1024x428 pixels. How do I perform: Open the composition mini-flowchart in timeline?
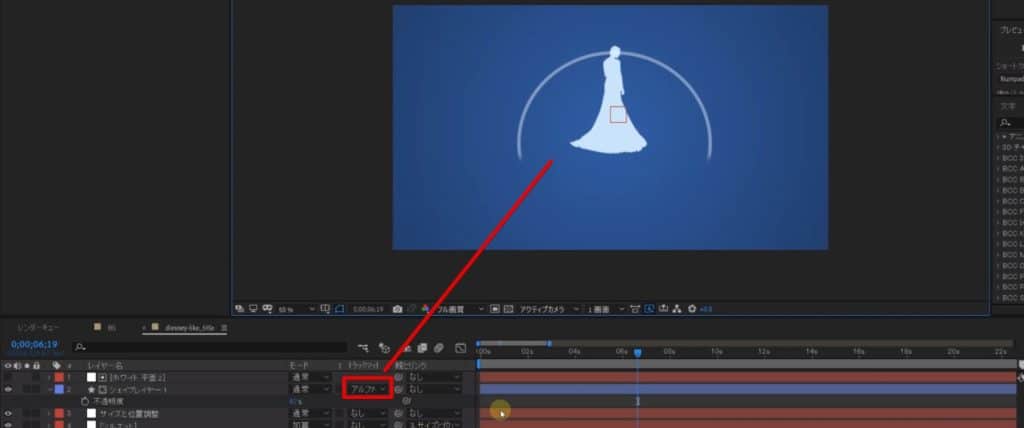click(362, 348)
